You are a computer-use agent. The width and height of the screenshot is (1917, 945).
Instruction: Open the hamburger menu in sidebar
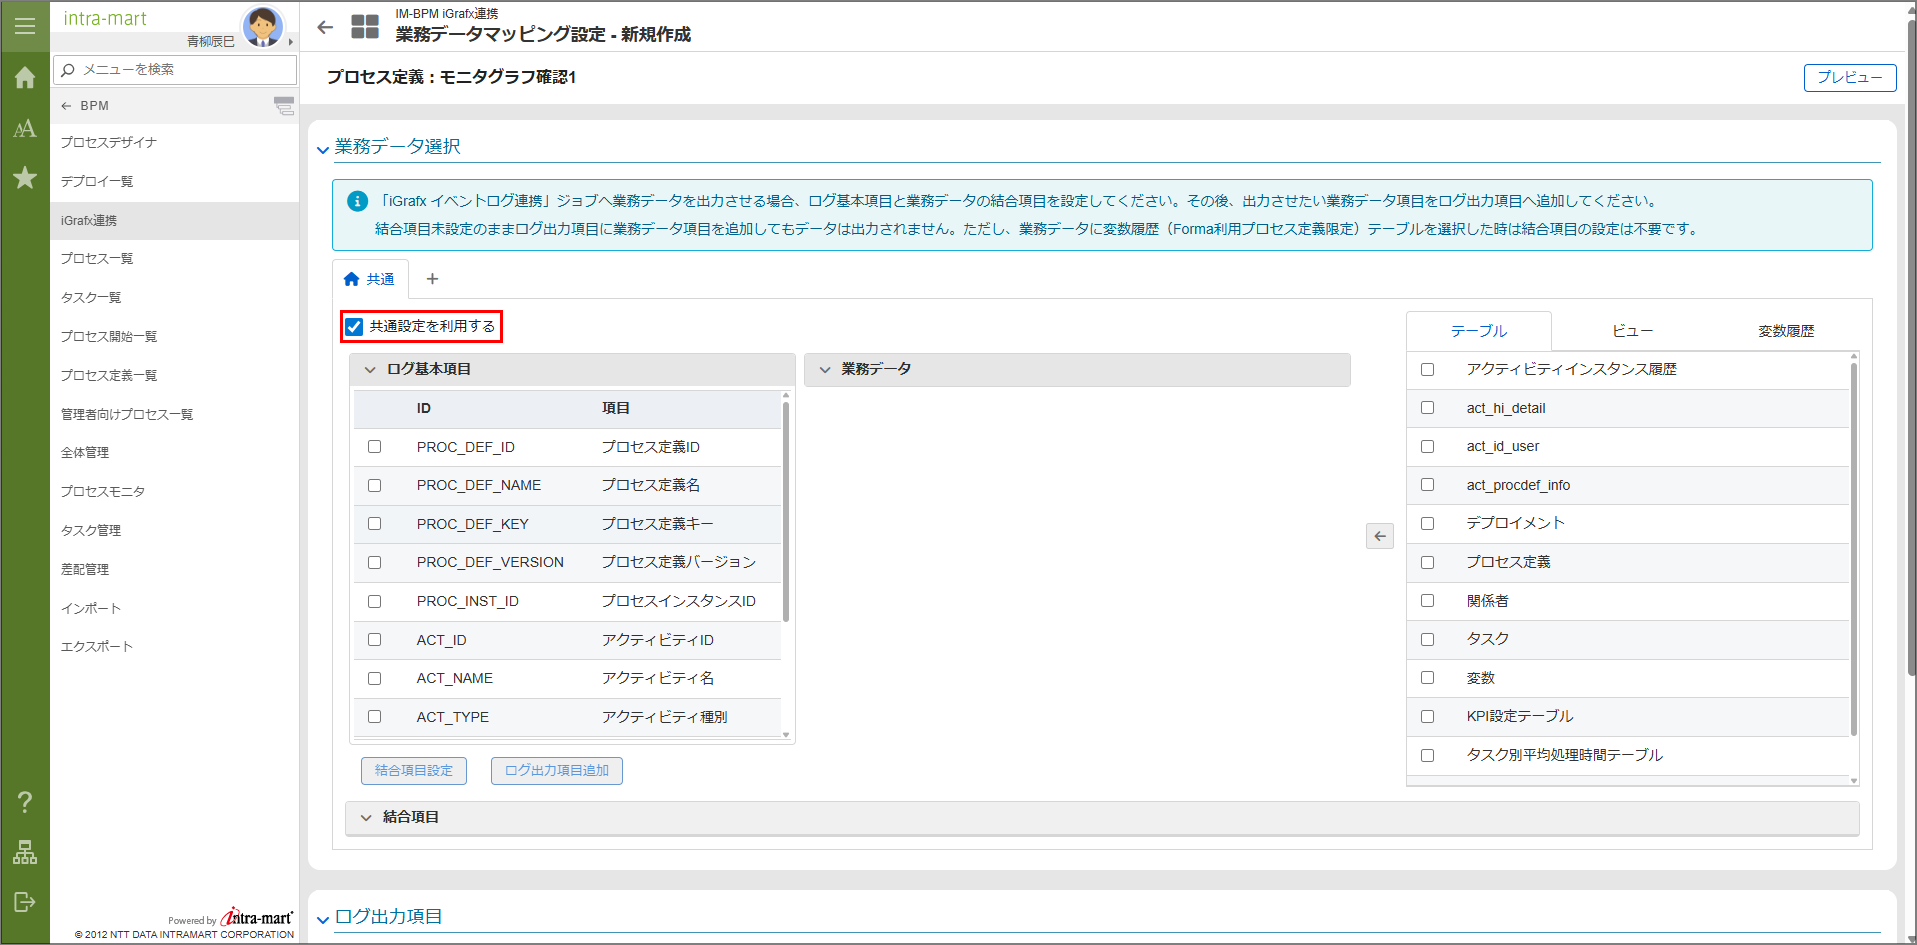[x=25, y=26]
